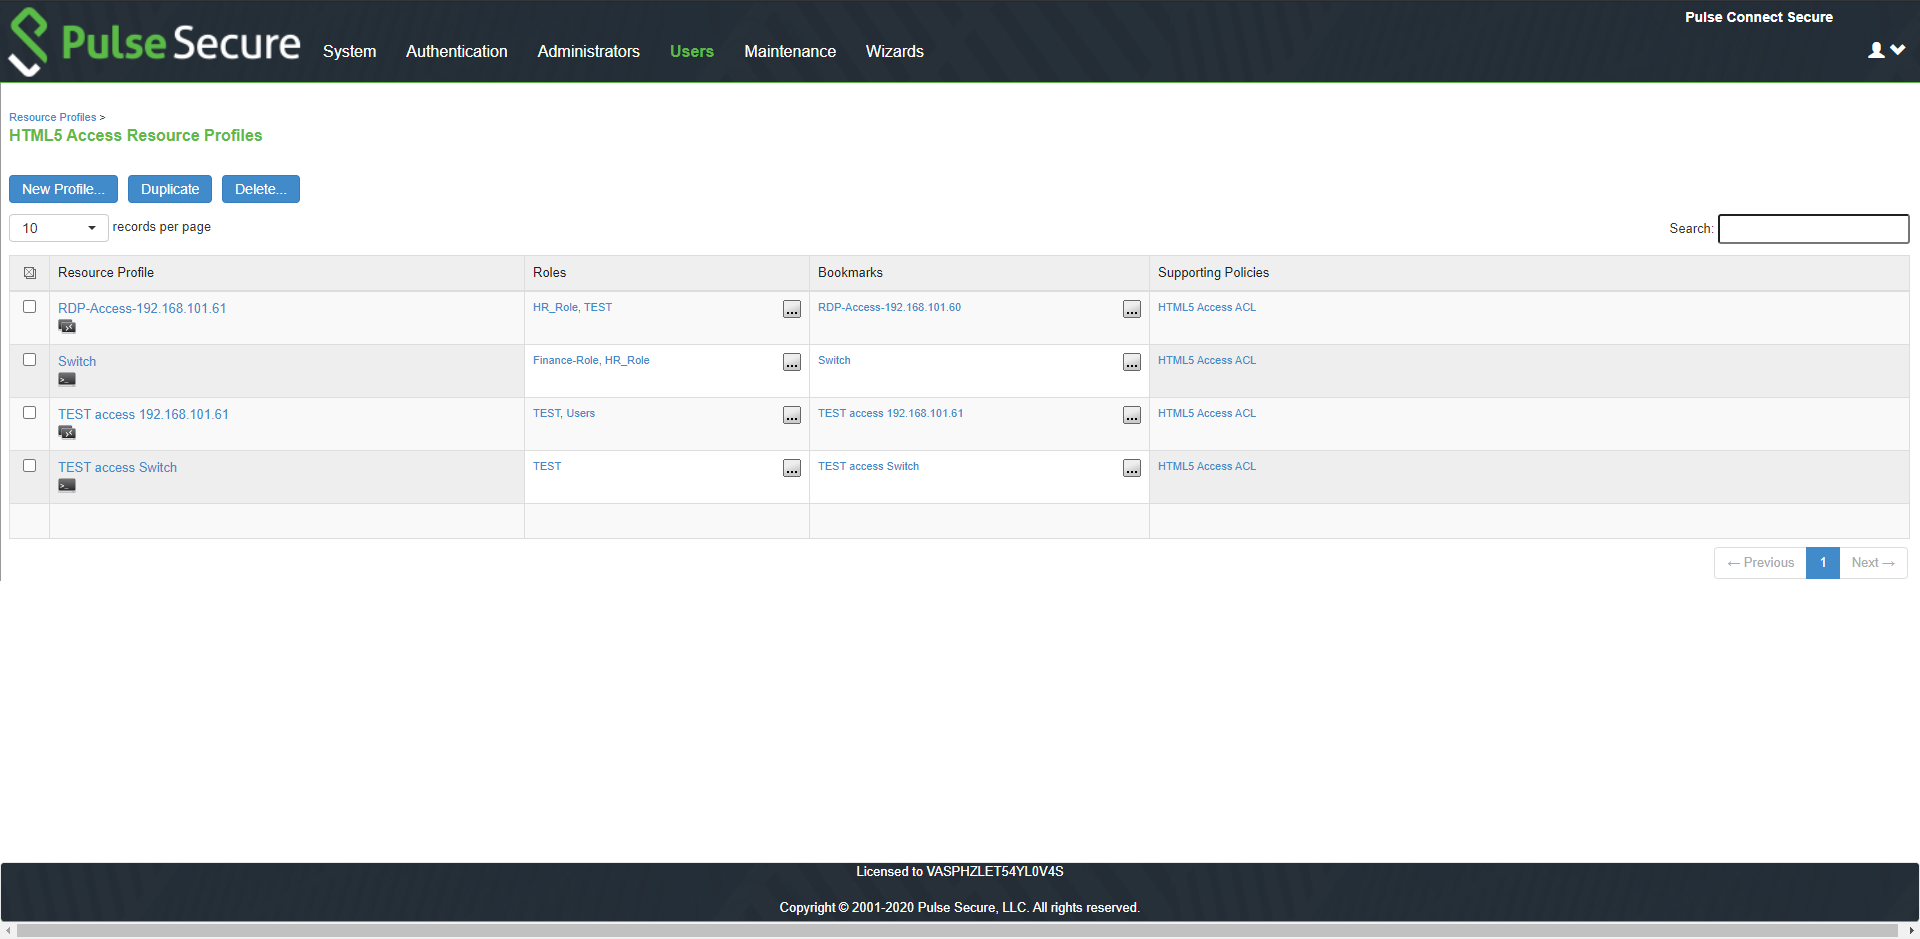
Task: Open the Wizards menu
Action: click(x=894, y=51)
